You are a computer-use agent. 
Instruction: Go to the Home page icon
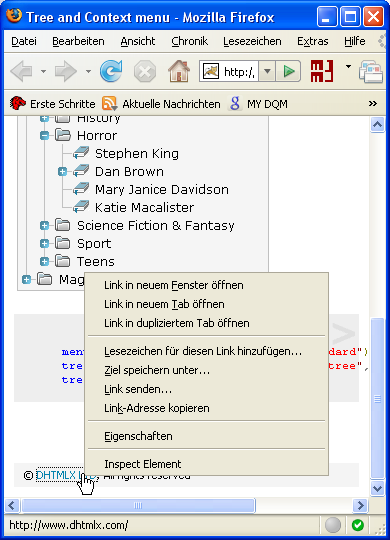click(x=179, y=71)
